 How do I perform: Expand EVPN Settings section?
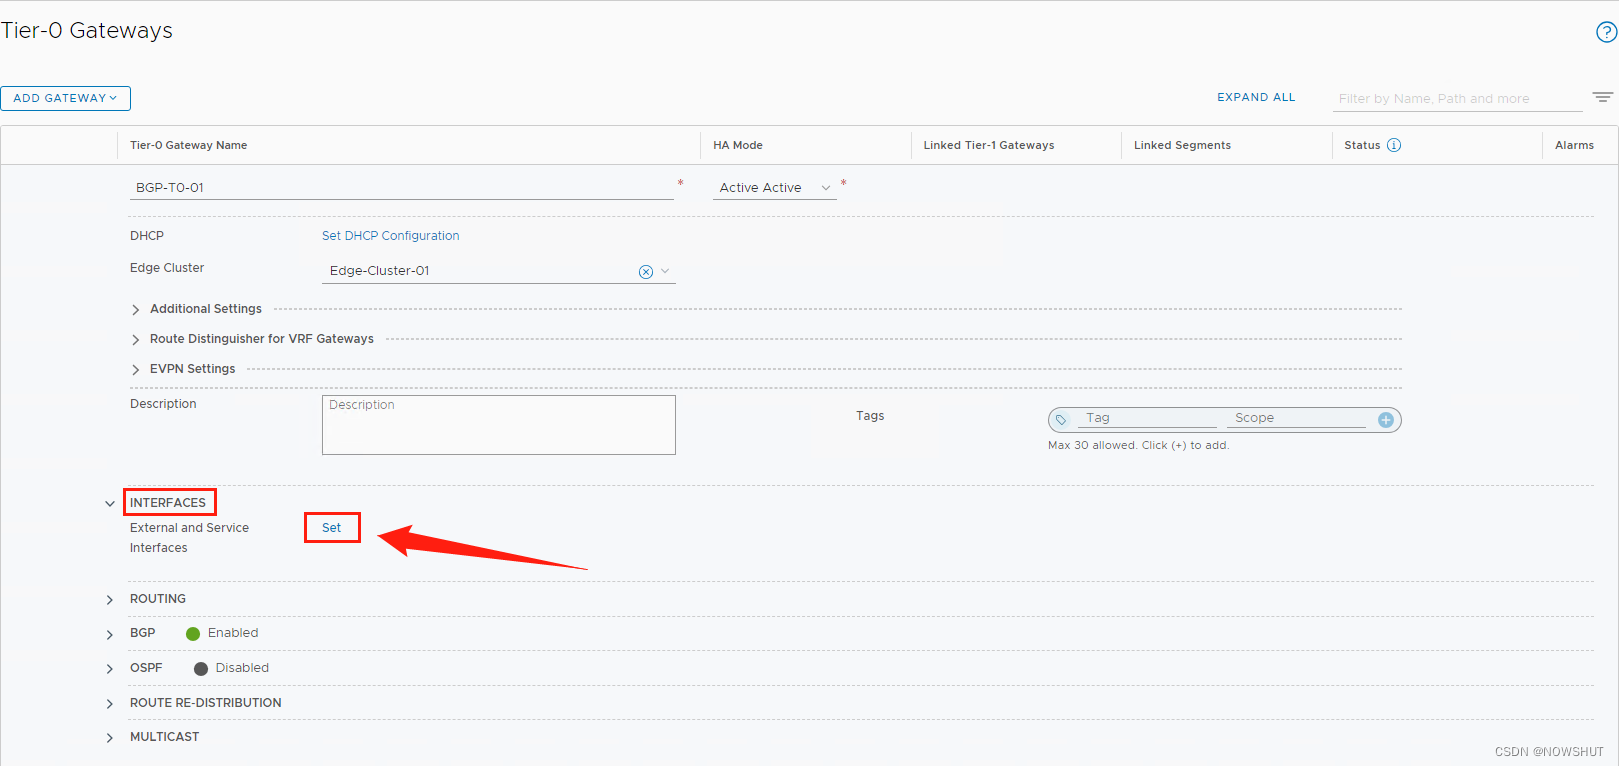point(136,370)
